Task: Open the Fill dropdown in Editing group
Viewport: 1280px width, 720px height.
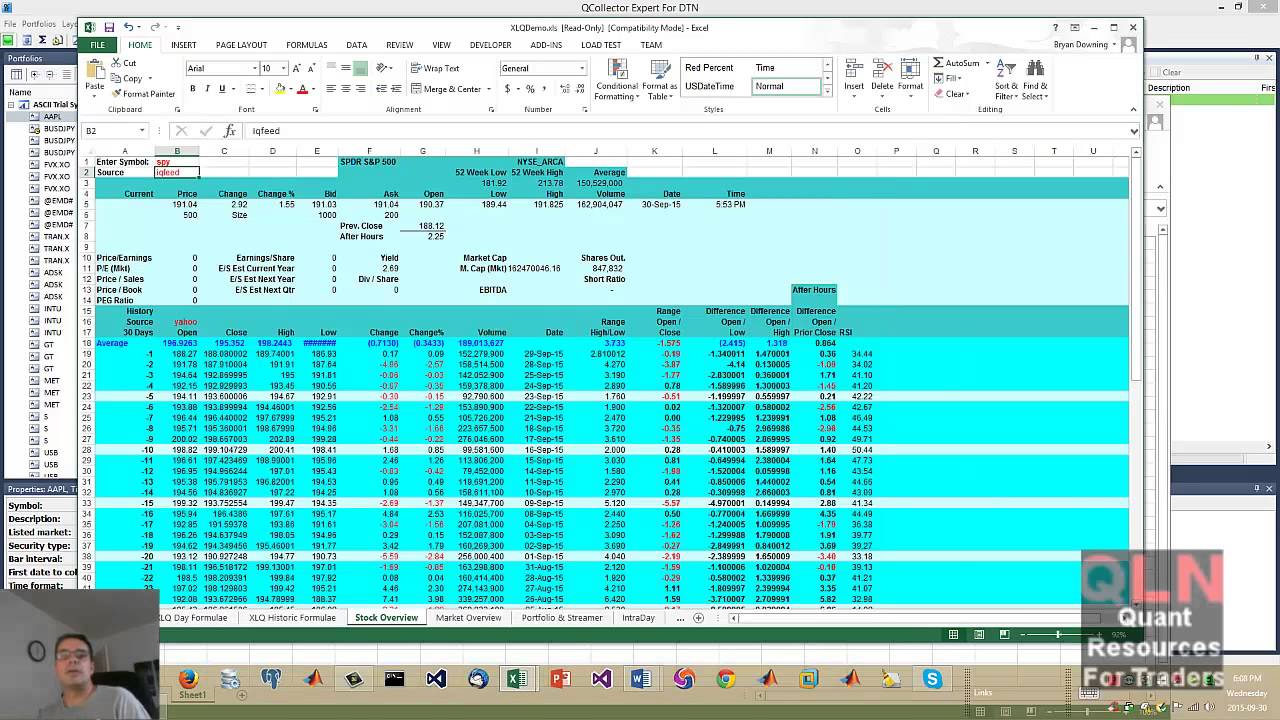Action: [x=948, y=78]
